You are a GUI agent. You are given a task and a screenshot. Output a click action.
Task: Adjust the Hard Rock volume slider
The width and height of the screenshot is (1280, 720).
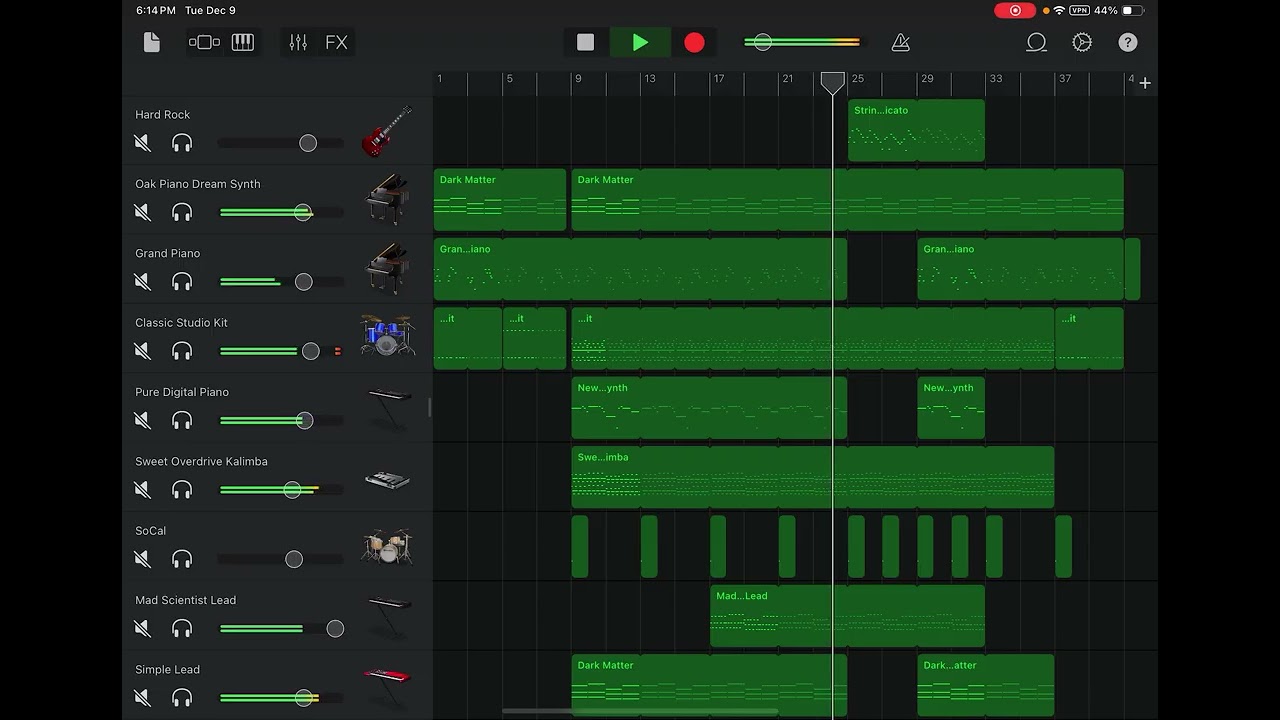click(x=281, y=143)
